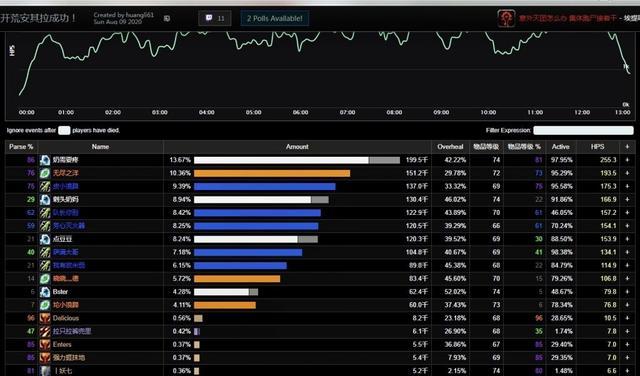Open the player link named Delicious
Screen dimensions: 640x376
click(x=66, y=318)
